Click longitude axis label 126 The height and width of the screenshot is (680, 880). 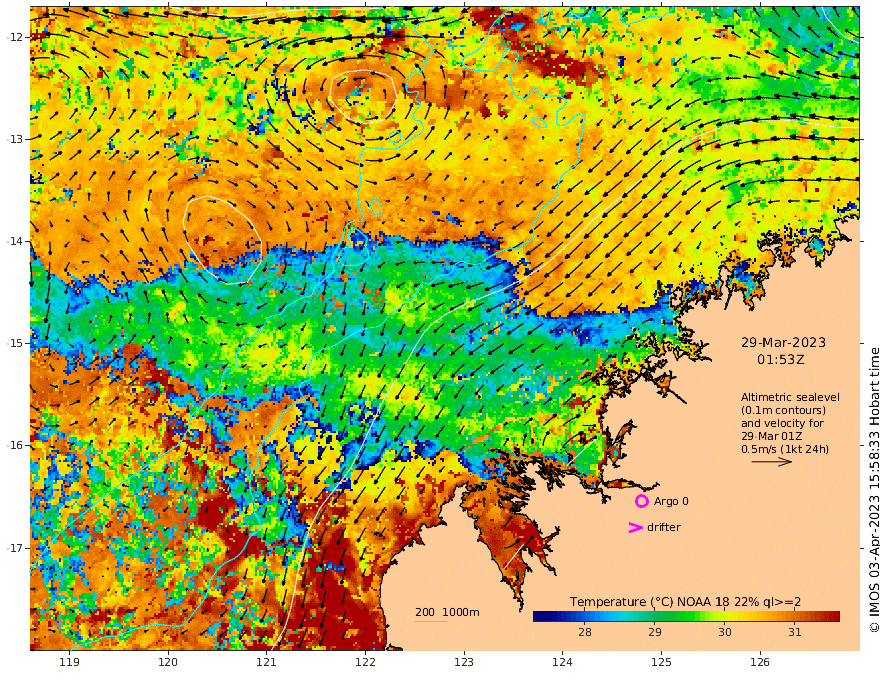tap(760, 662)
